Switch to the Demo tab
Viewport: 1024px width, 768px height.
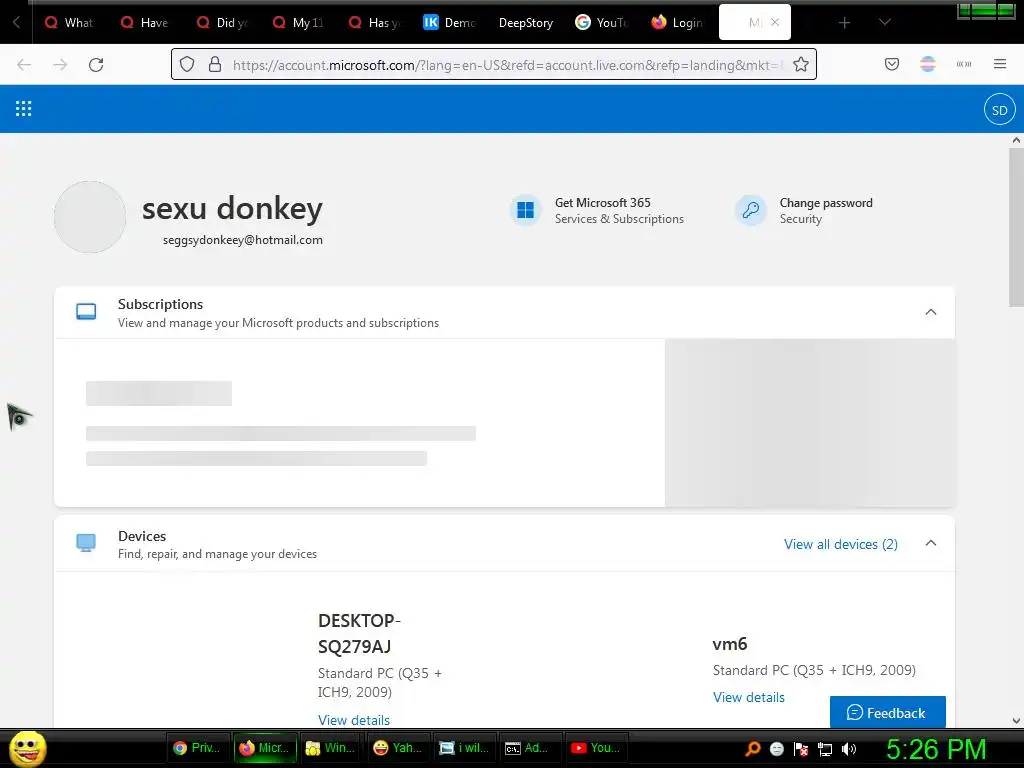[450, 23]
